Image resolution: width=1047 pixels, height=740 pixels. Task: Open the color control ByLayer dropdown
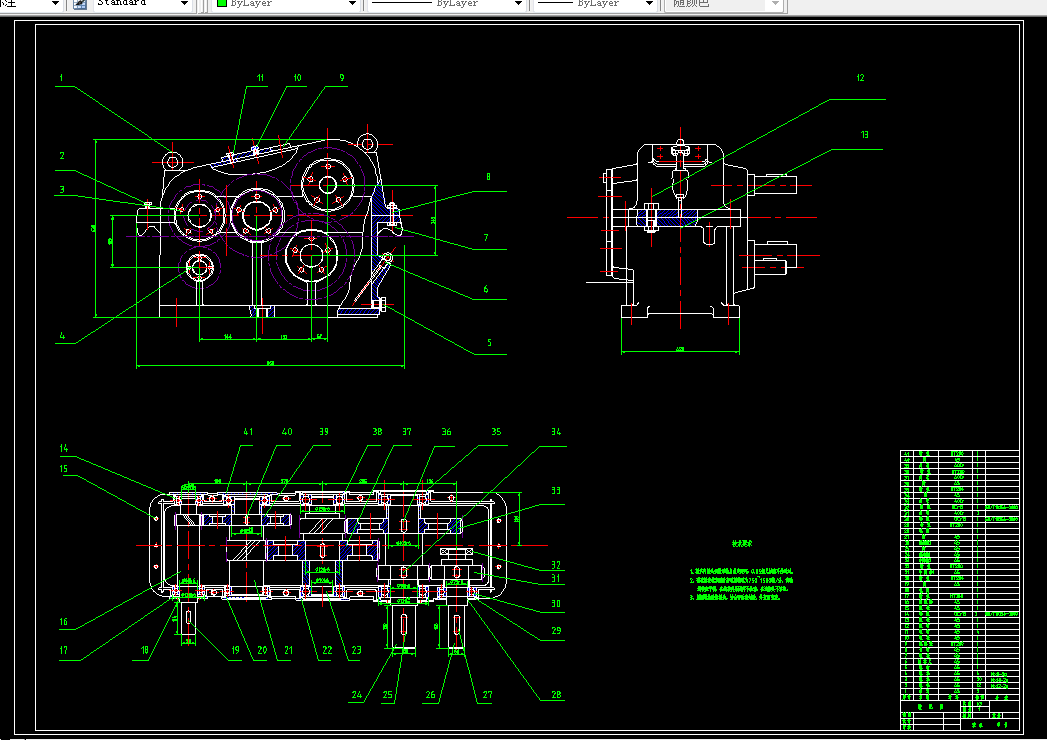pyautogui.click(x=352, y=4)
